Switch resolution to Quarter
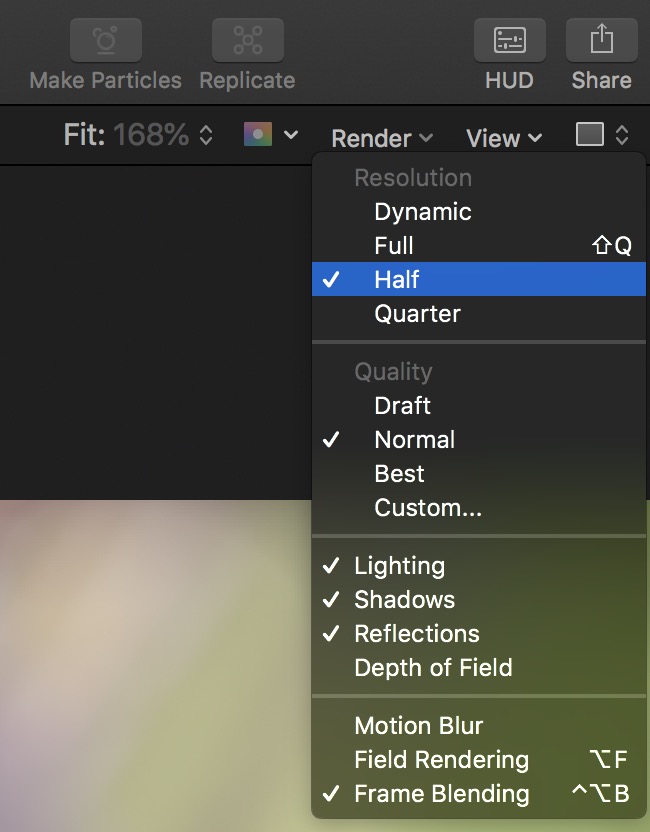Viewport: 650px width, 832px height. [x=417, y=314]
